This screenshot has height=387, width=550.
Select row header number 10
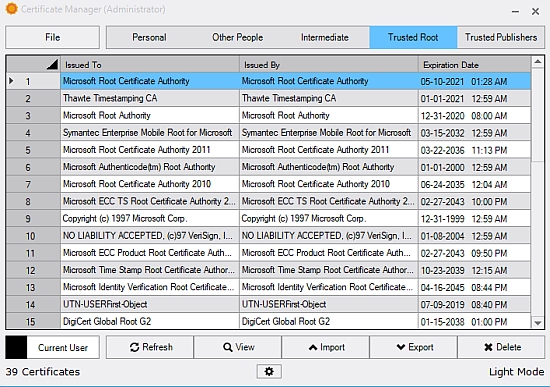tap(34, 236)
